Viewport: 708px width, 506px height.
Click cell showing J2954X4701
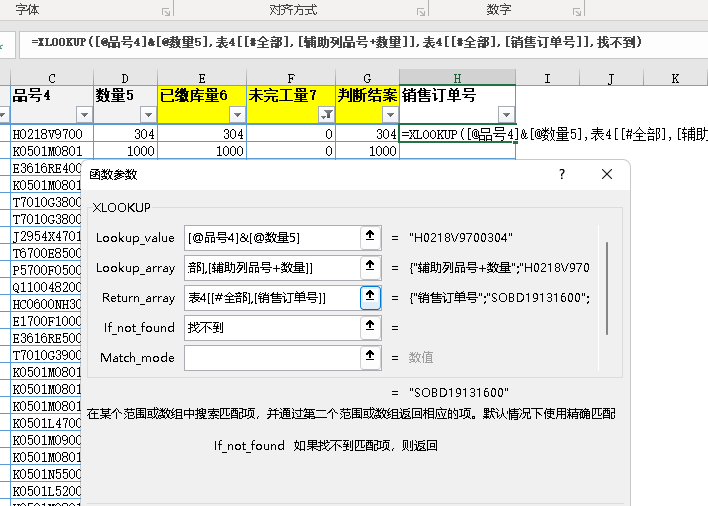[46, 236]
